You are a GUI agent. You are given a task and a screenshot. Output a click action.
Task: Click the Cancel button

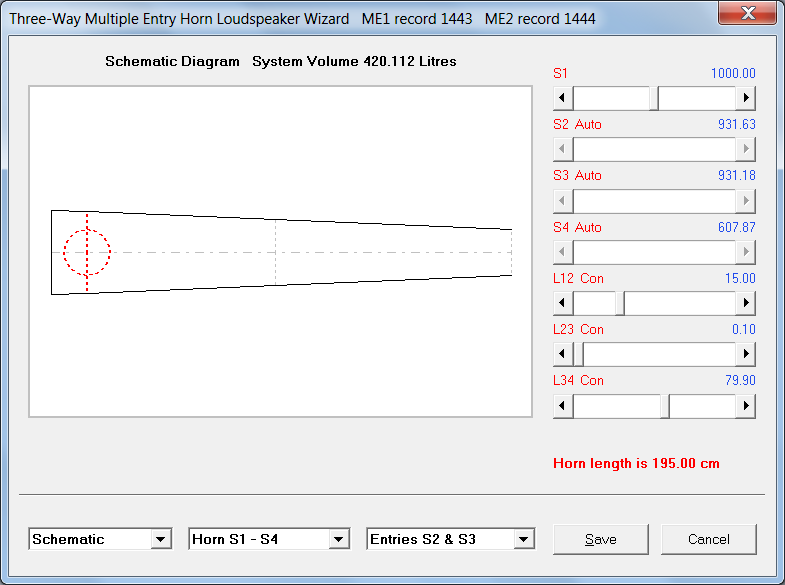click(x=708, y=539)
